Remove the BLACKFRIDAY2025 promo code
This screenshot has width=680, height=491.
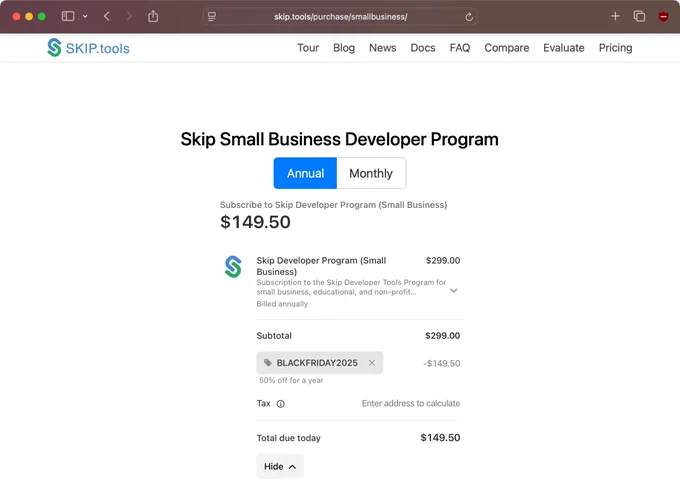[372, 363]
